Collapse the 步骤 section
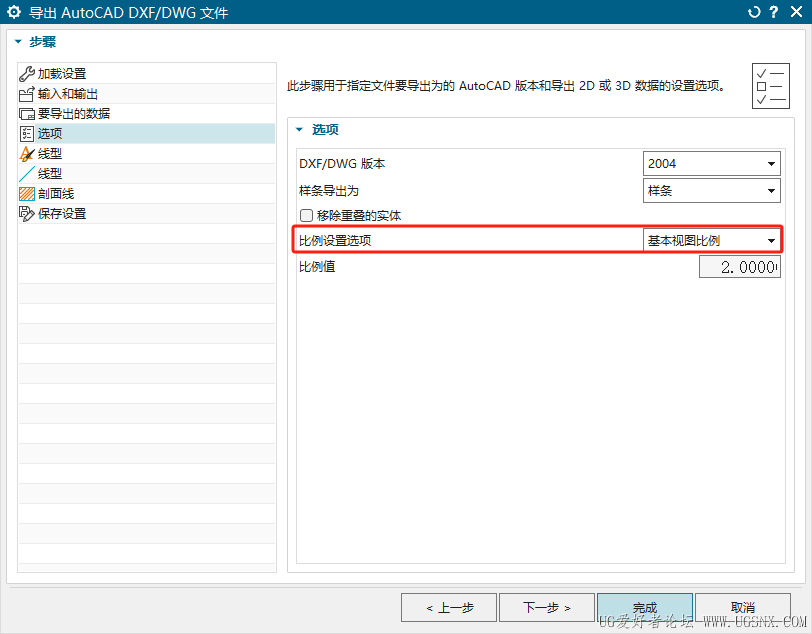 [x=19, y=41]
